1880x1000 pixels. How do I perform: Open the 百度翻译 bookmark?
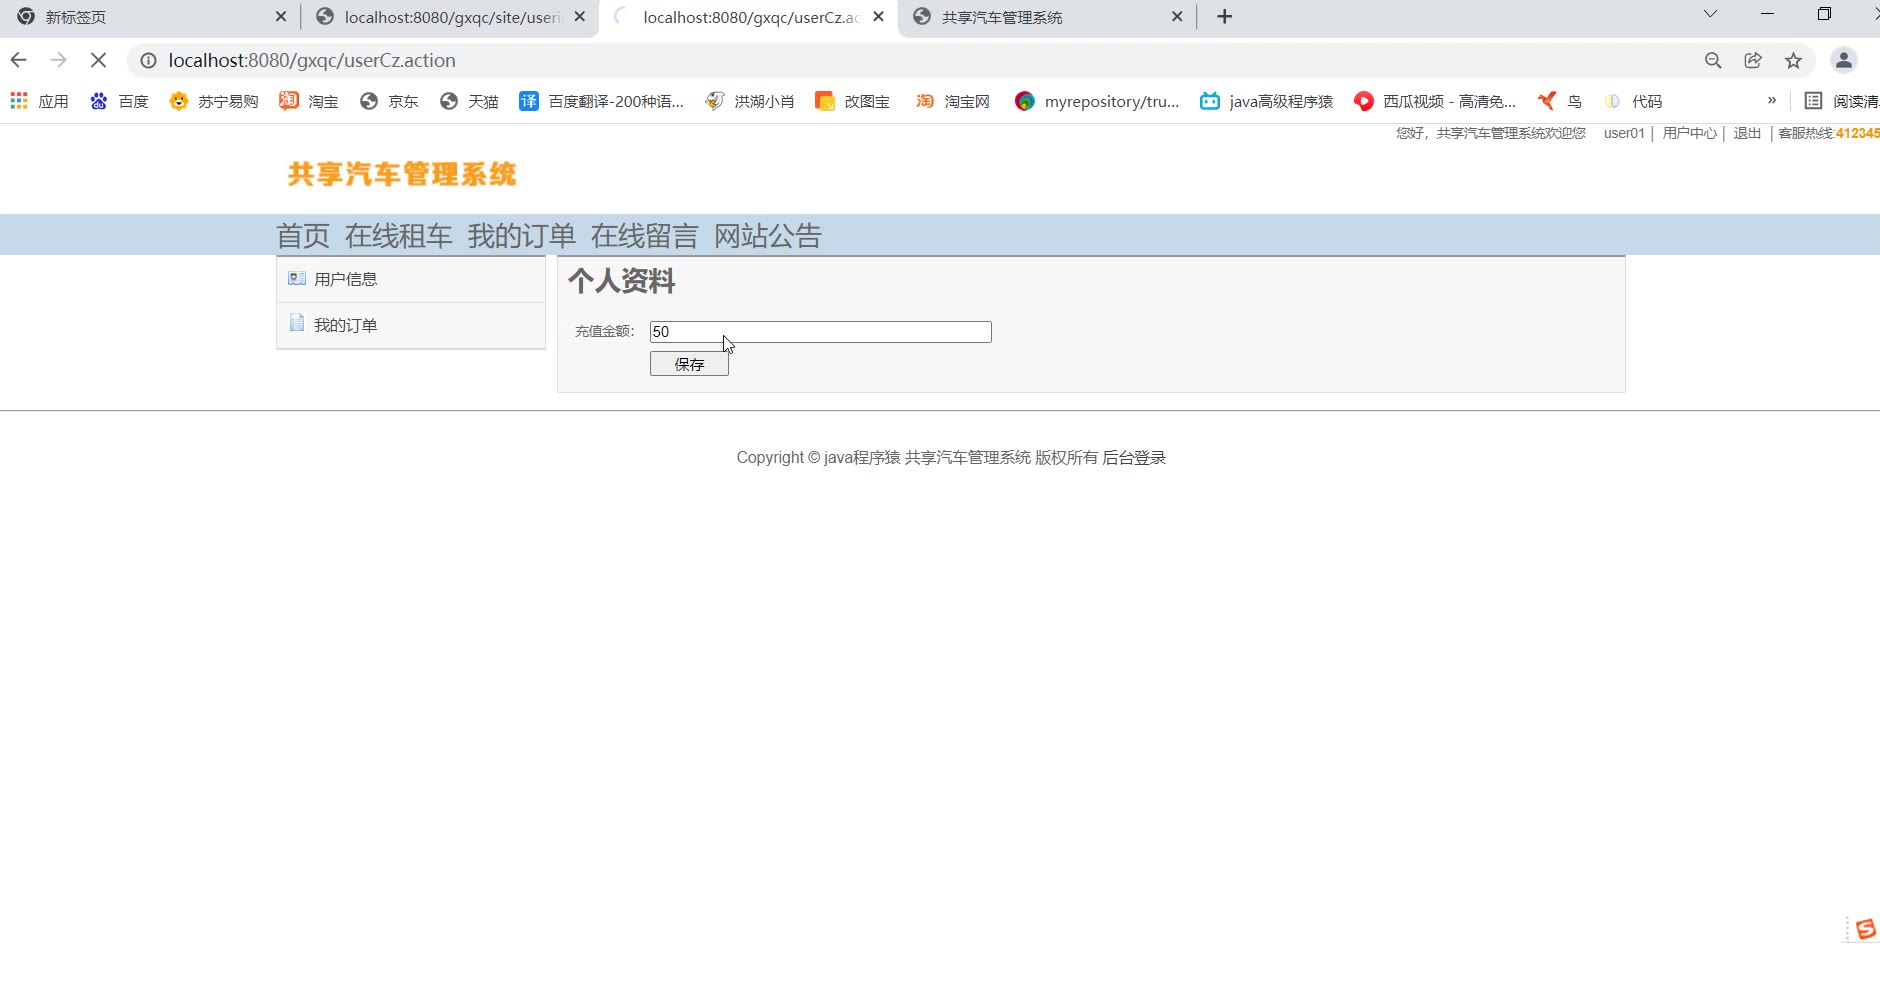click(x=601, y=101)
